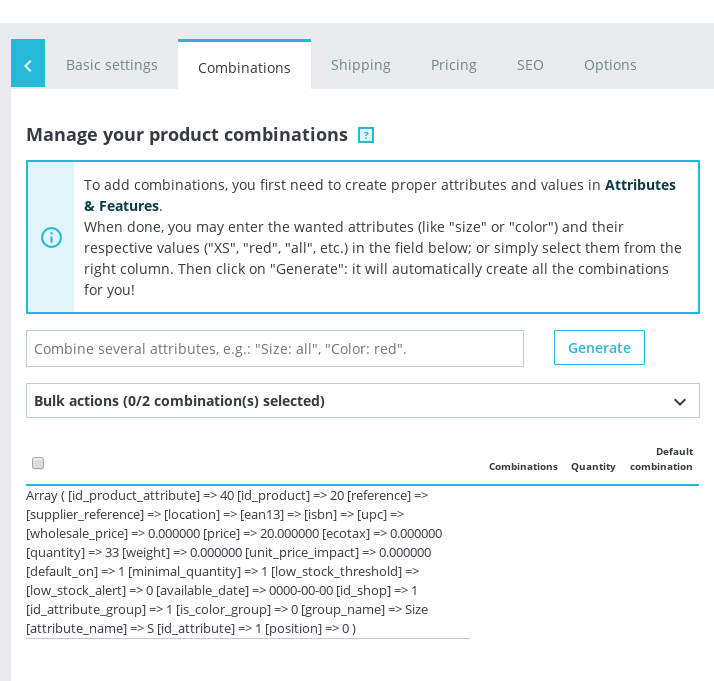Open the help icon beside Manage your product combinations

coord(366,135)
